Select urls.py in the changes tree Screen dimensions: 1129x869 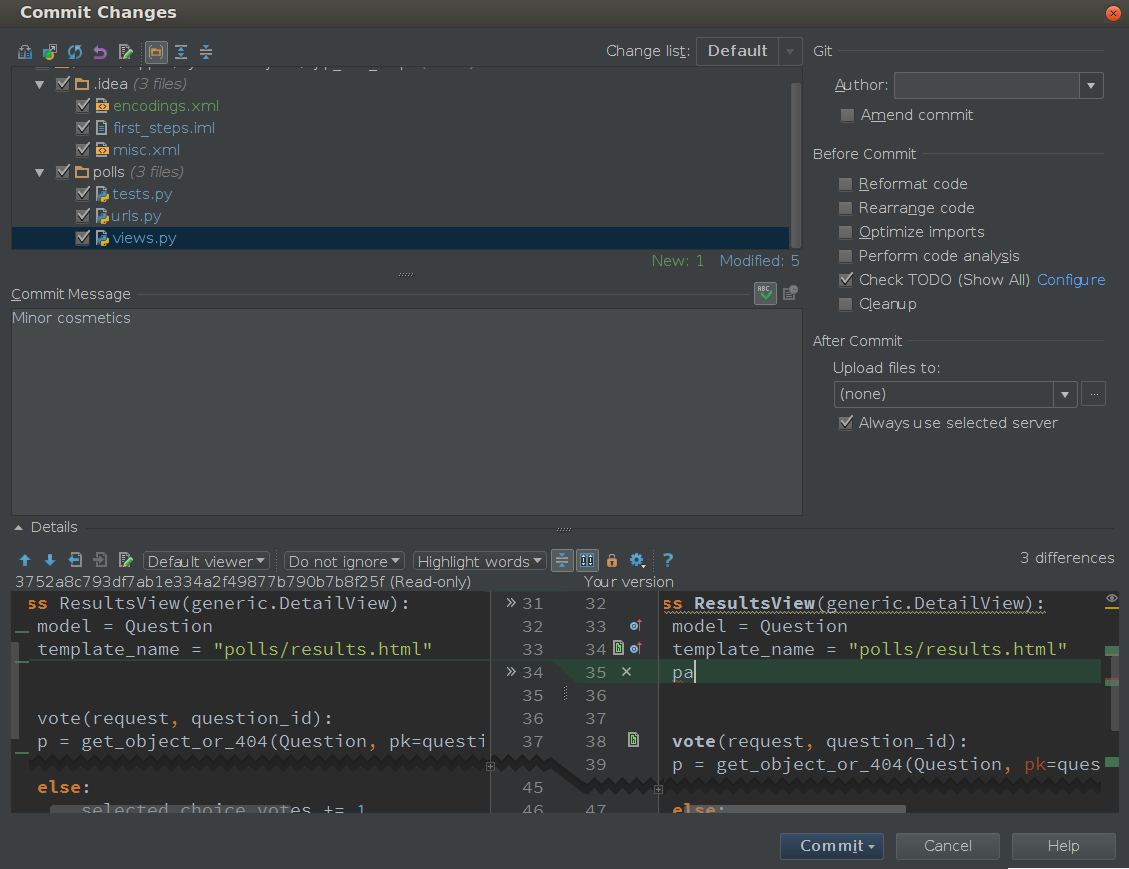(x=137, y=216)
